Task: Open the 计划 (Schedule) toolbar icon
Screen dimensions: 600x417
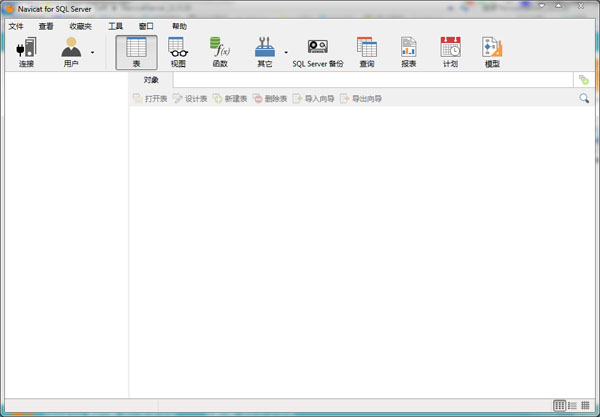Action: [x=450, y=52]
